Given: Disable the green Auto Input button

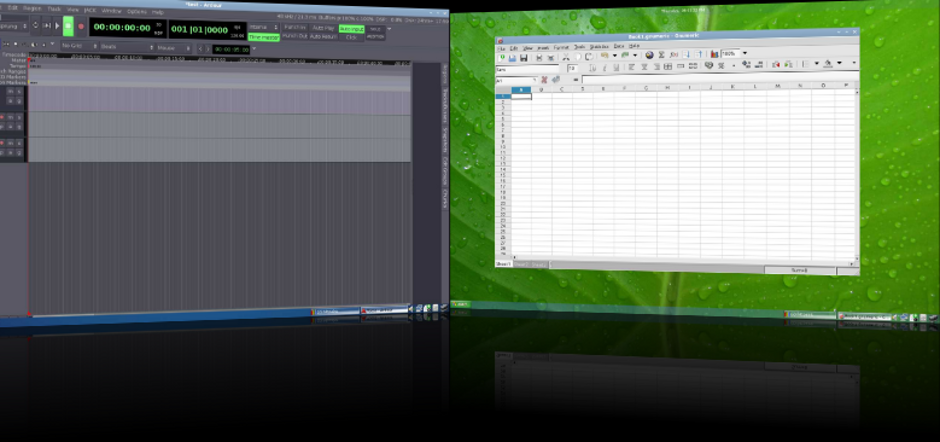Looking at the screenshot, I should pos(351,29).
